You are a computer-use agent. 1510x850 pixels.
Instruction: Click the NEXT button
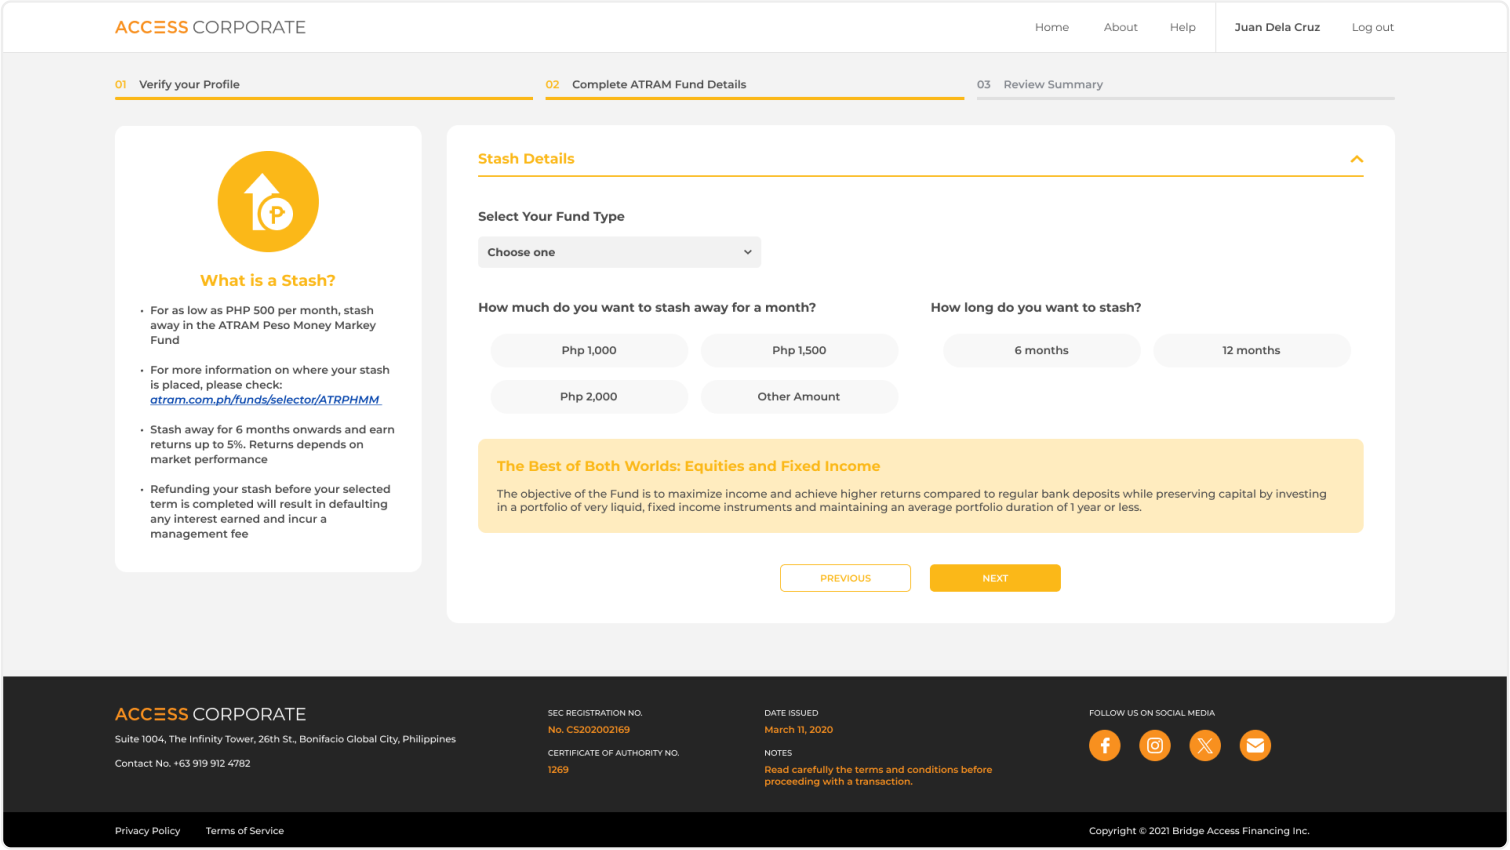[995, 578]
